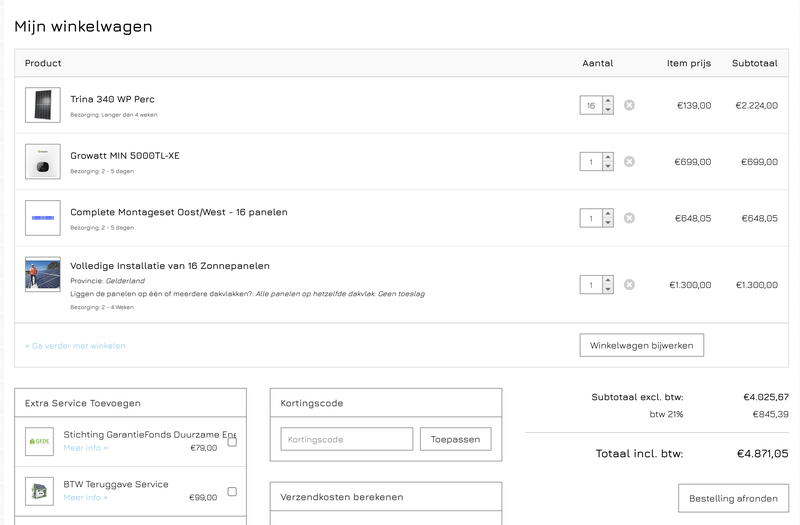Click the Subtotaal column header
Screen dimensions: 800x525
click(755, 63)
